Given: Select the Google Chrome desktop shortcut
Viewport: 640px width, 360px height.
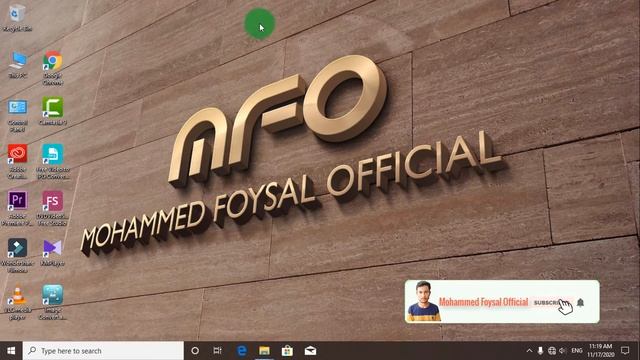Looking at the screenshot, I should [x=53, y=68].
